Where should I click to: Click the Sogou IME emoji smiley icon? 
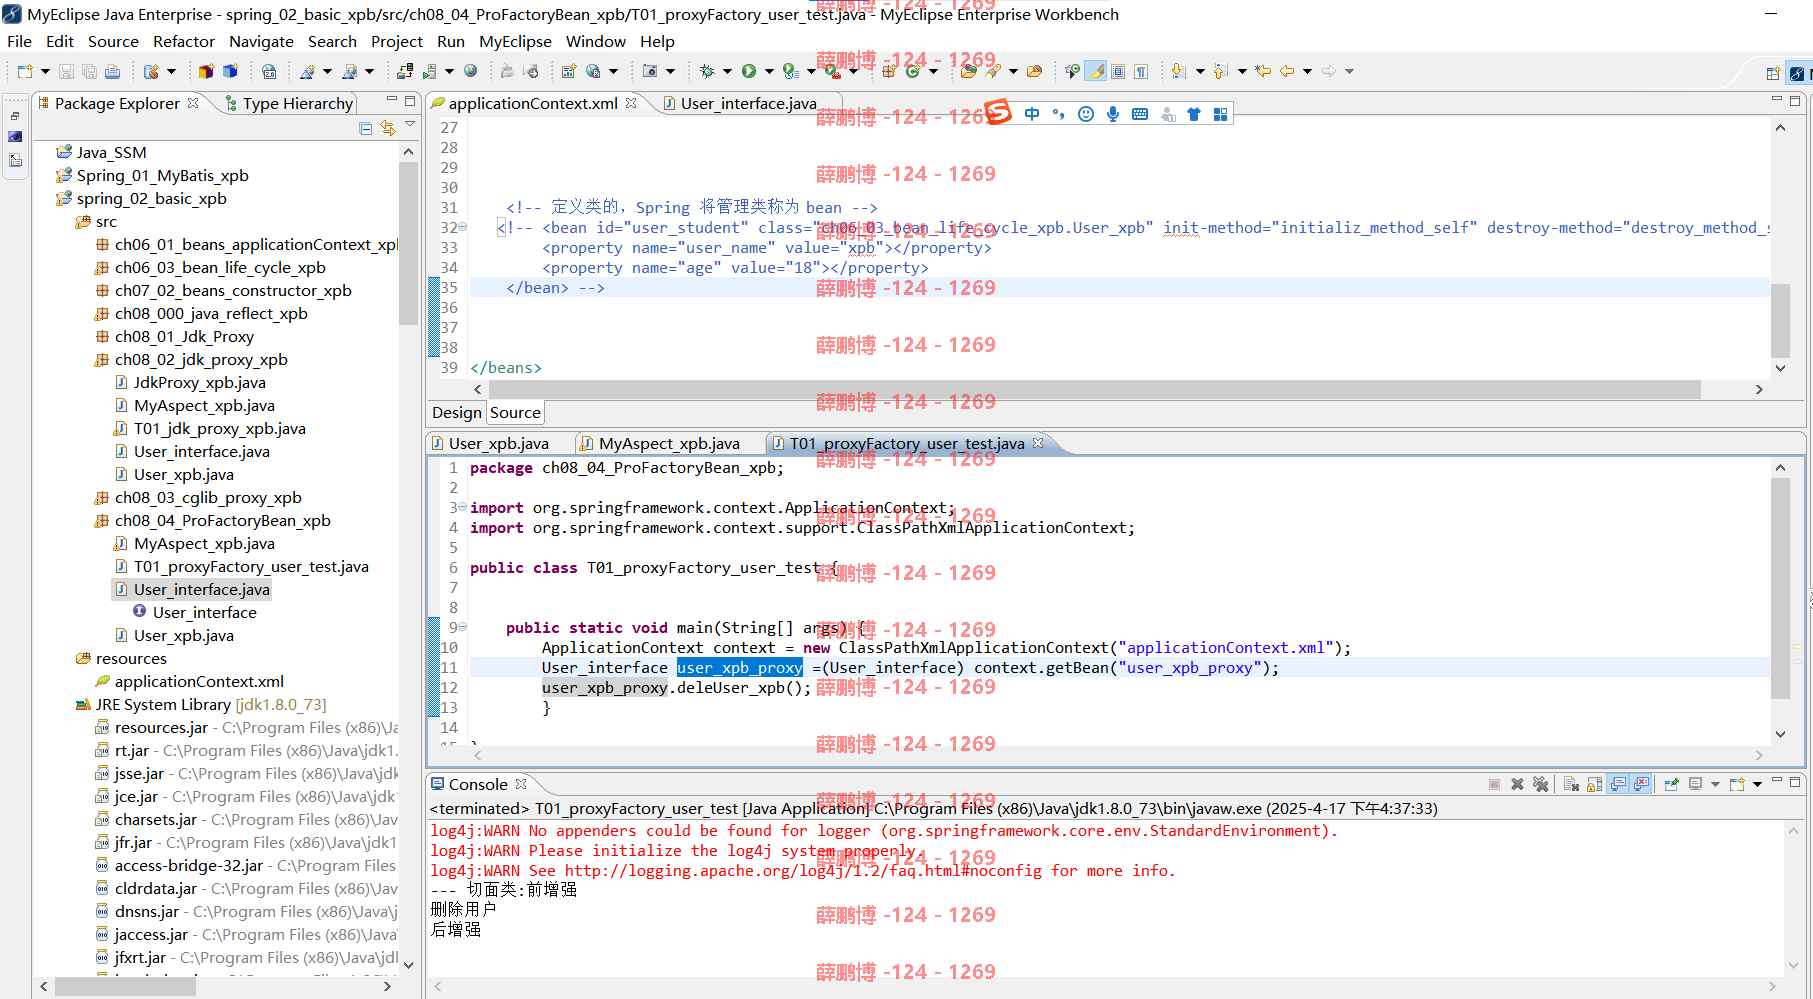point(1086,114)
